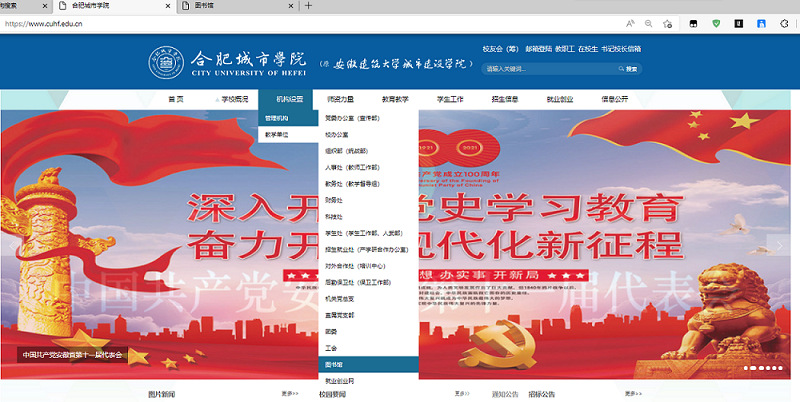
Task: Select 管理机构 submenu item
Action: coord(288,118)
